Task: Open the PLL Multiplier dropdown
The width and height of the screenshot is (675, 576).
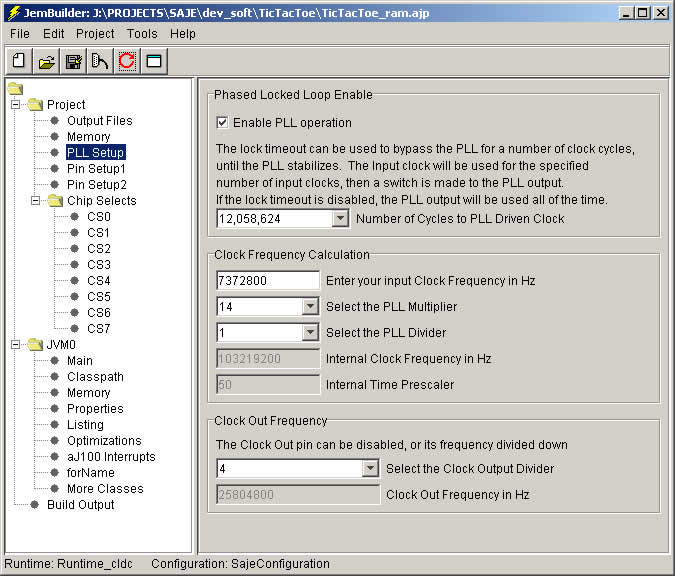Action: point(309,307)
